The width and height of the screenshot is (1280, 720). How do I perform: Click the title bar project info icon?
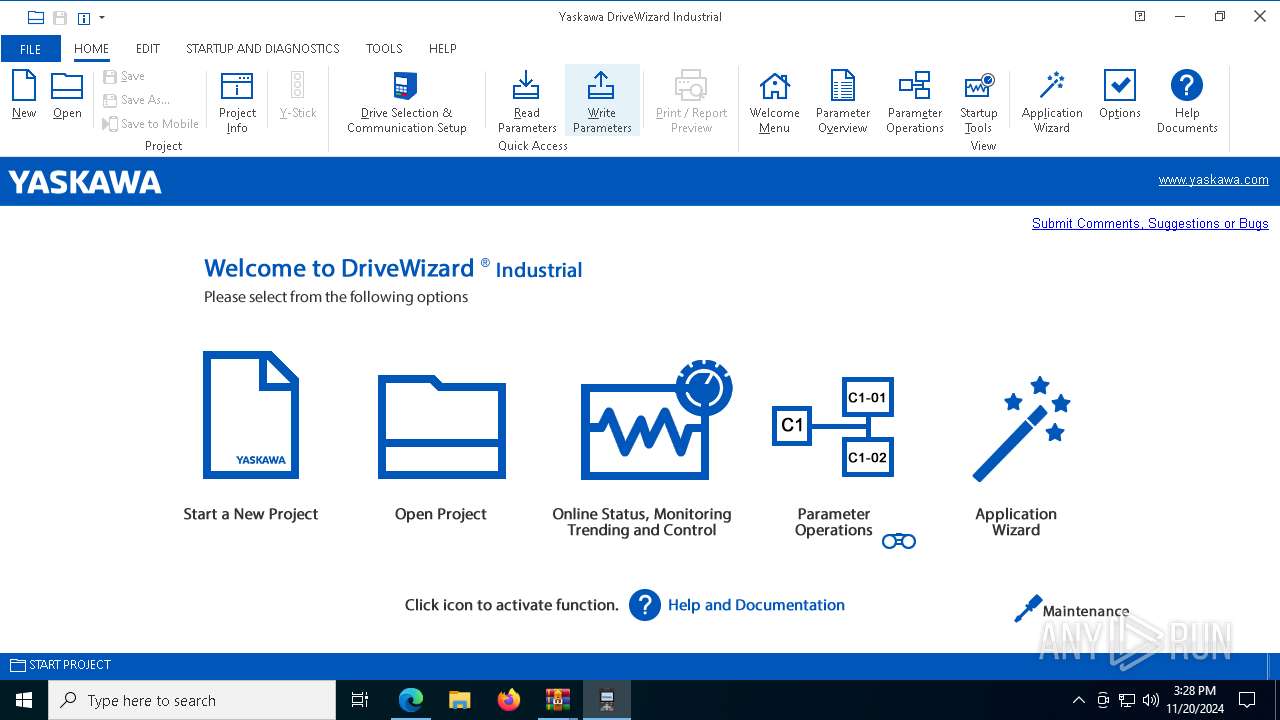coord(84,17)
